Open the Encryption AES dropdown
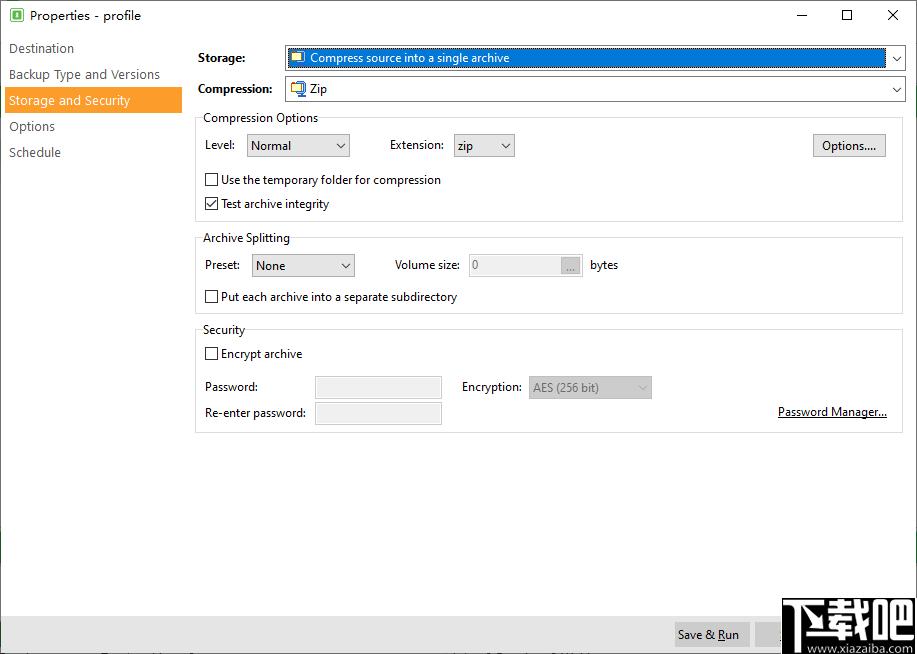The image size is (917, 654). tap(590, 387)
